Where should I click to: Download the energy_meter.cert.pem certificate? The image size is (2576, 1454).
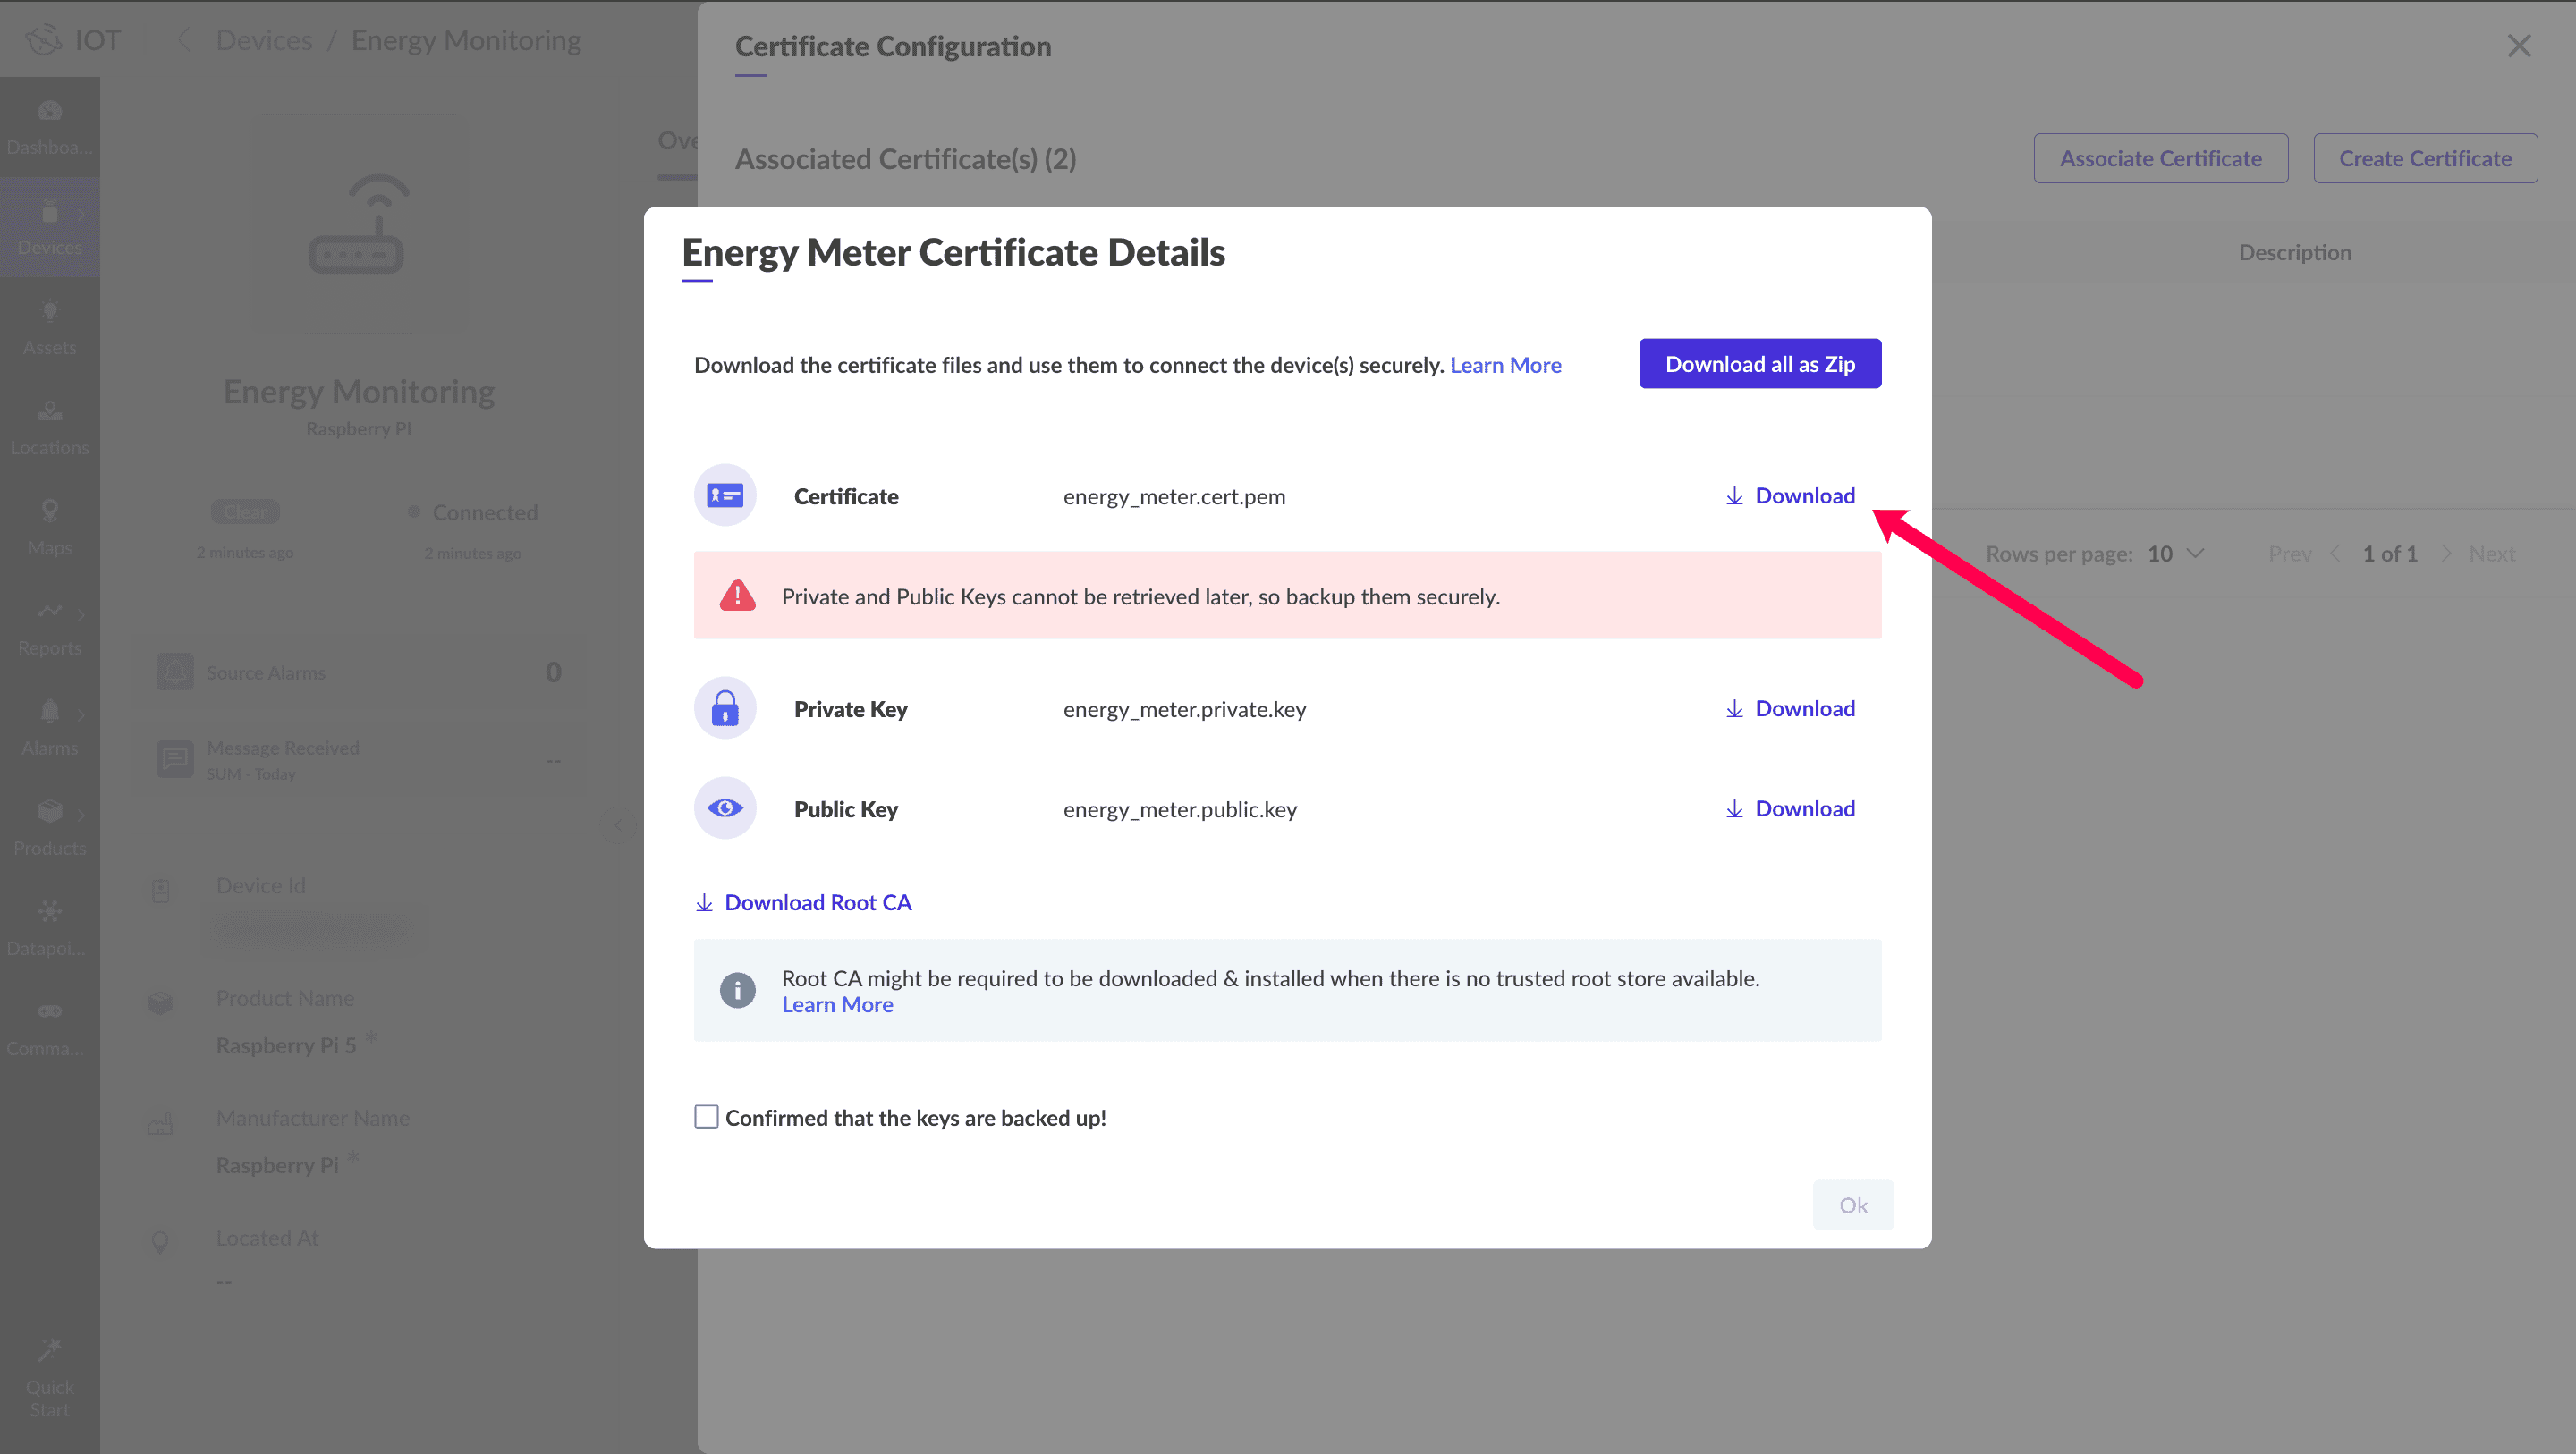[x=1789, y=496]
